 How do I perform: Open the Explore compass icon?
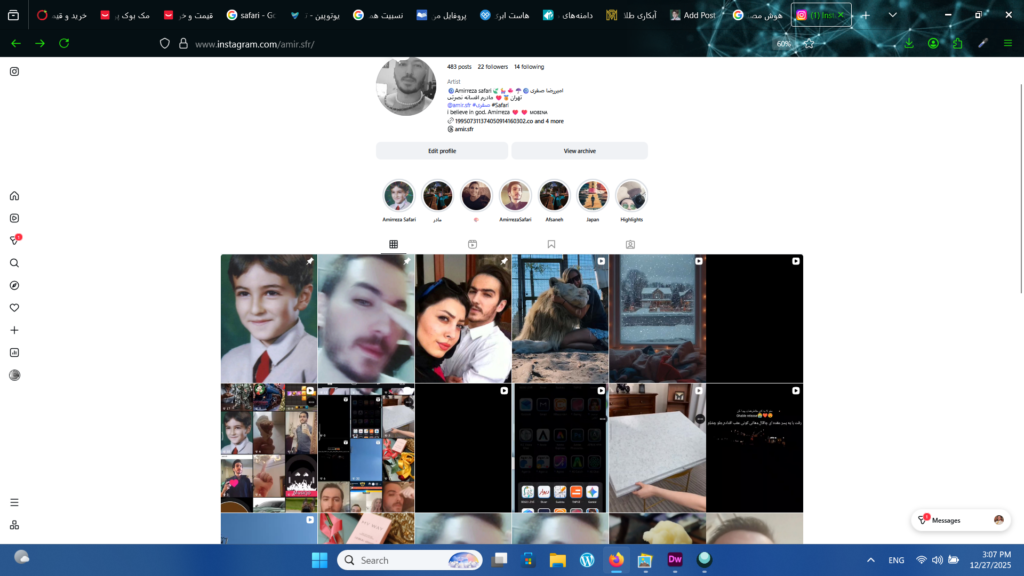click(14, 285)
